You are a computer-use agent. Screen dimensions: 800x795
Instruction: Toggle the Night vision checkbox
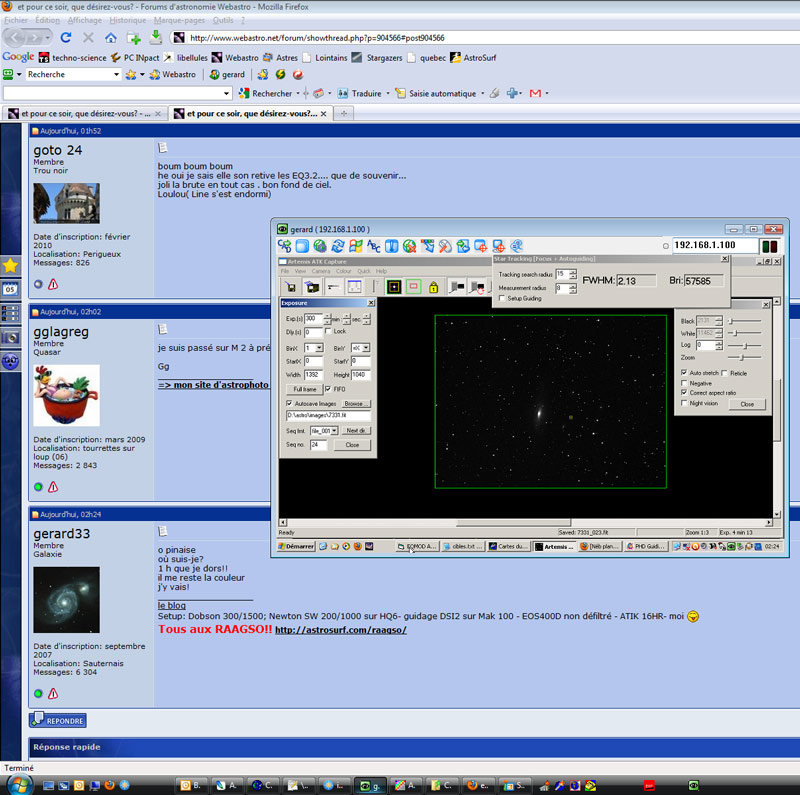point(684,403)
